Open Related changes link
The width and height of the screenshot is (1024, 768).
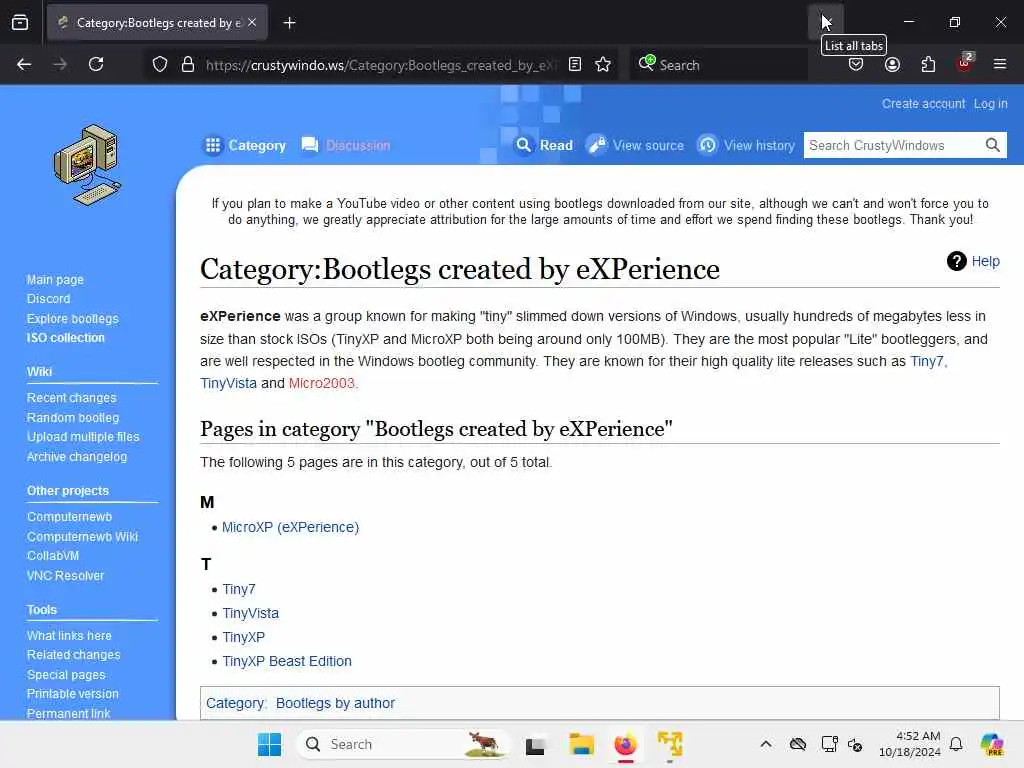pos(73,654)
